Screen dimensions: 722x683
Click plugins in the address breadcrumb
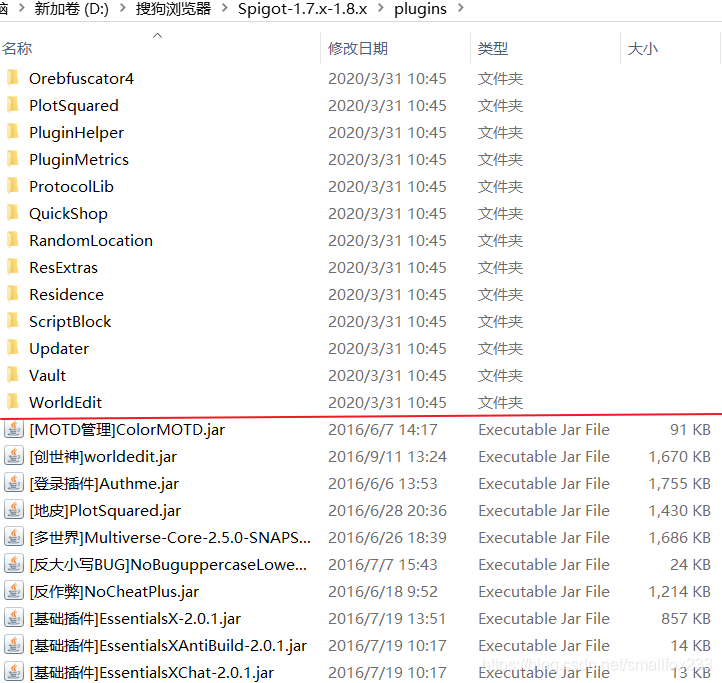point(420,9)
